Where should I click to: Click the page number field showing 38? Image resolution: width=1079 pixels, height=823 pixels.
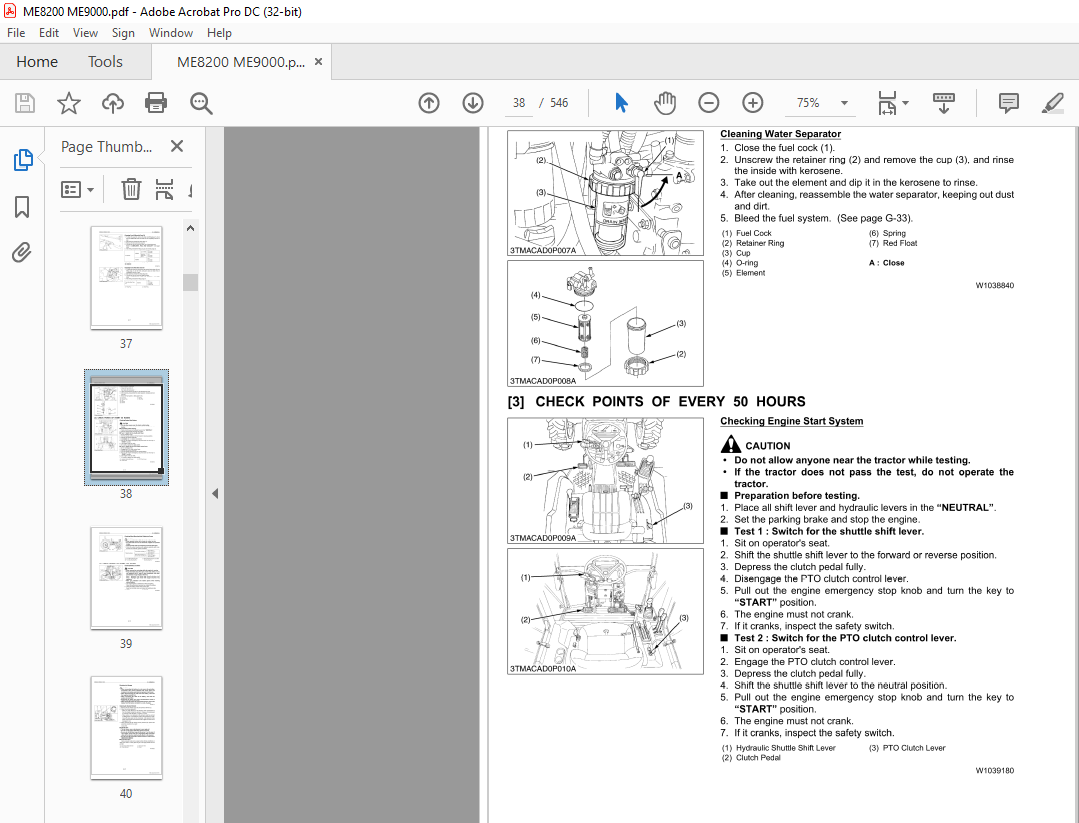click(x=519, y=103)
